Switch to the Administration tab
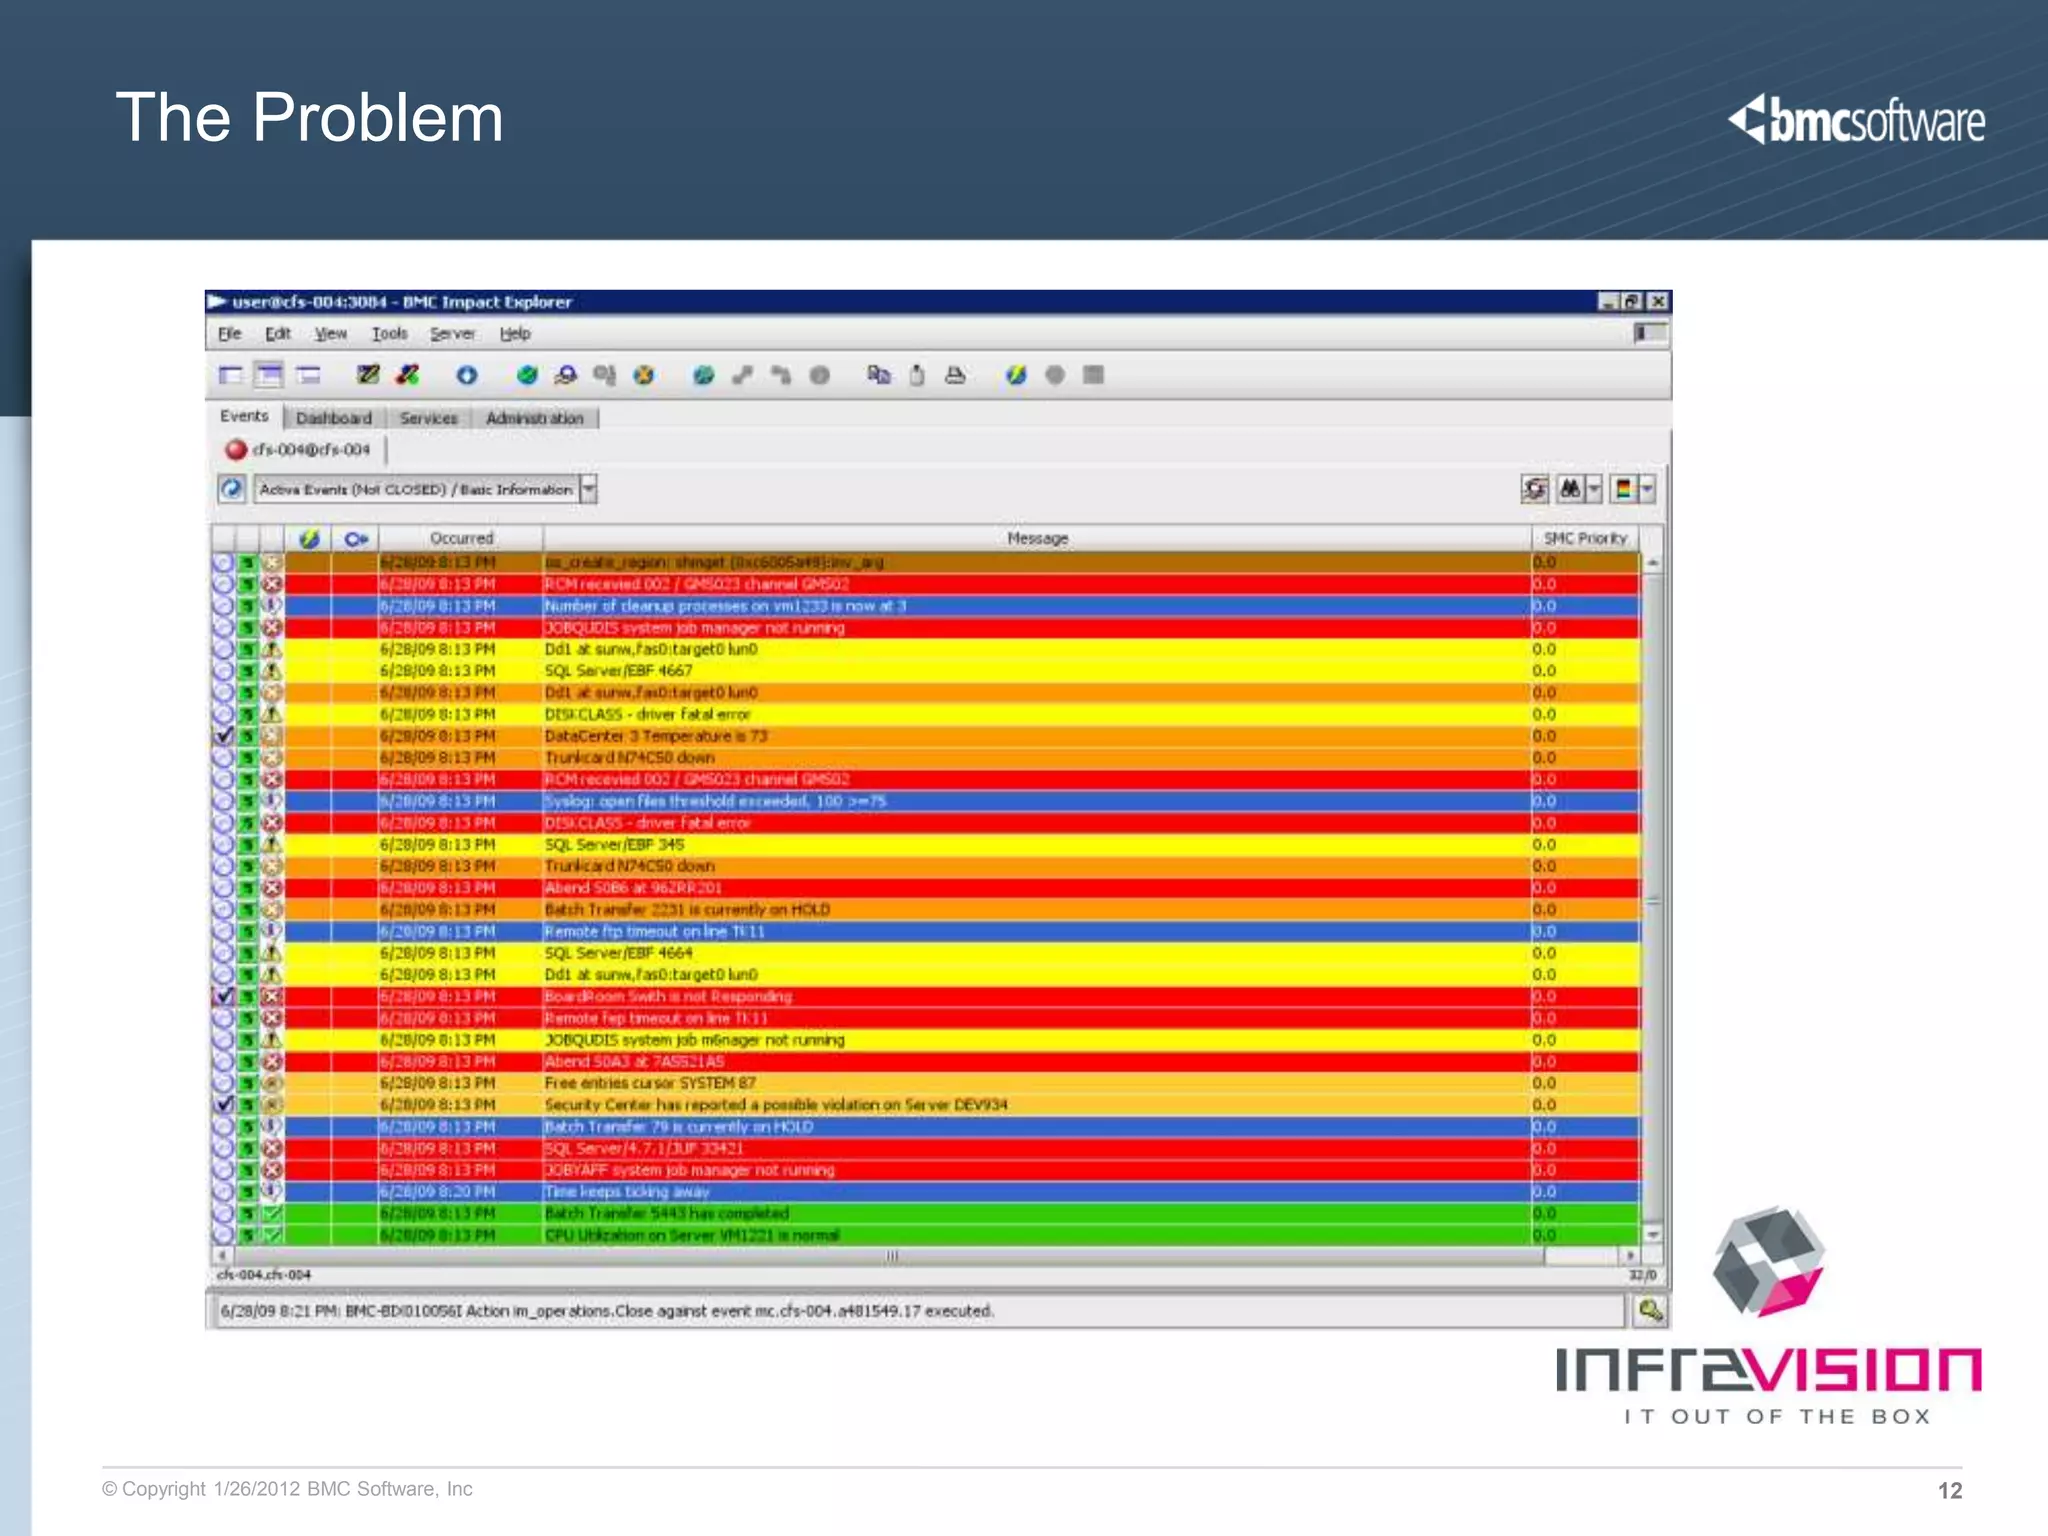The width and height of the screenshot is (2048, 1536). [x=535, y=418]
